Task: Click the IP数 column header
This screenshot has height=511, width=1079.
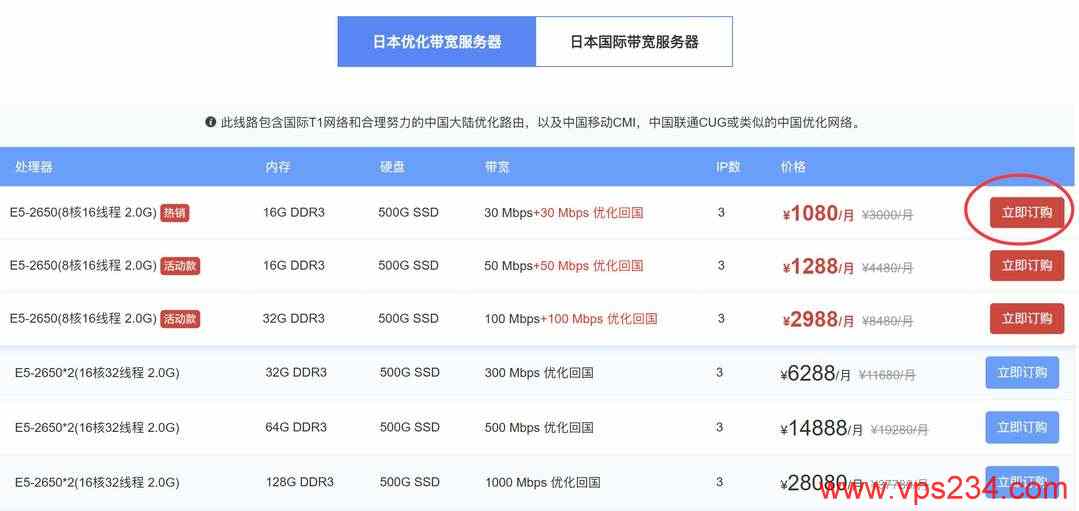Action: click(x=728, y=167)
